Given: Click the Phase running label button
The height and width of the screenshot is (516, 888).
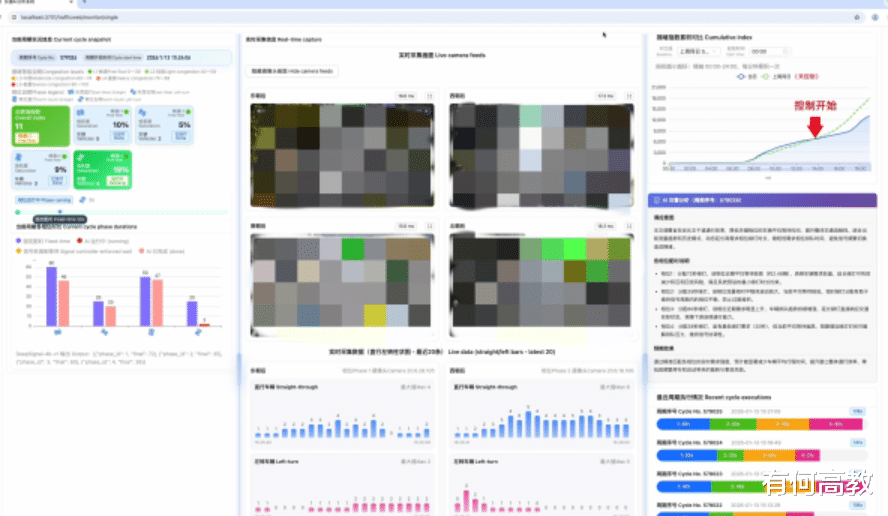Looking at the screenshot, I should coord(44,200).
